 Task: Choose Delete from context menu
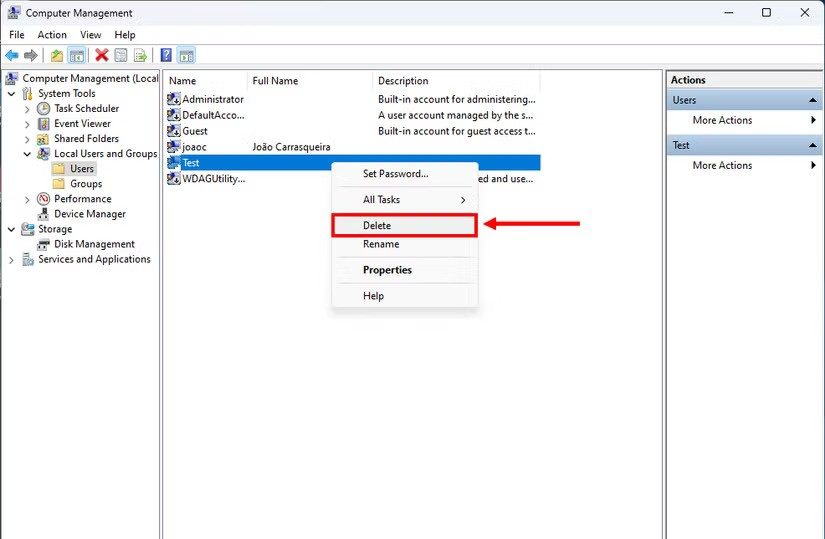405,225
